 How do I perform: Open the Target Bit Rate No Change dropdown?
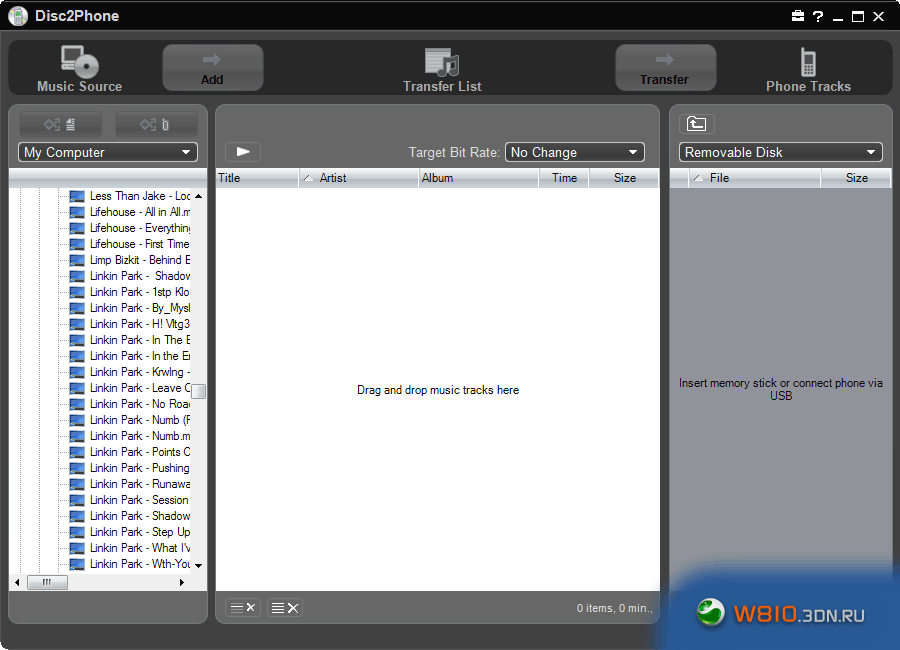coord(575,152)
